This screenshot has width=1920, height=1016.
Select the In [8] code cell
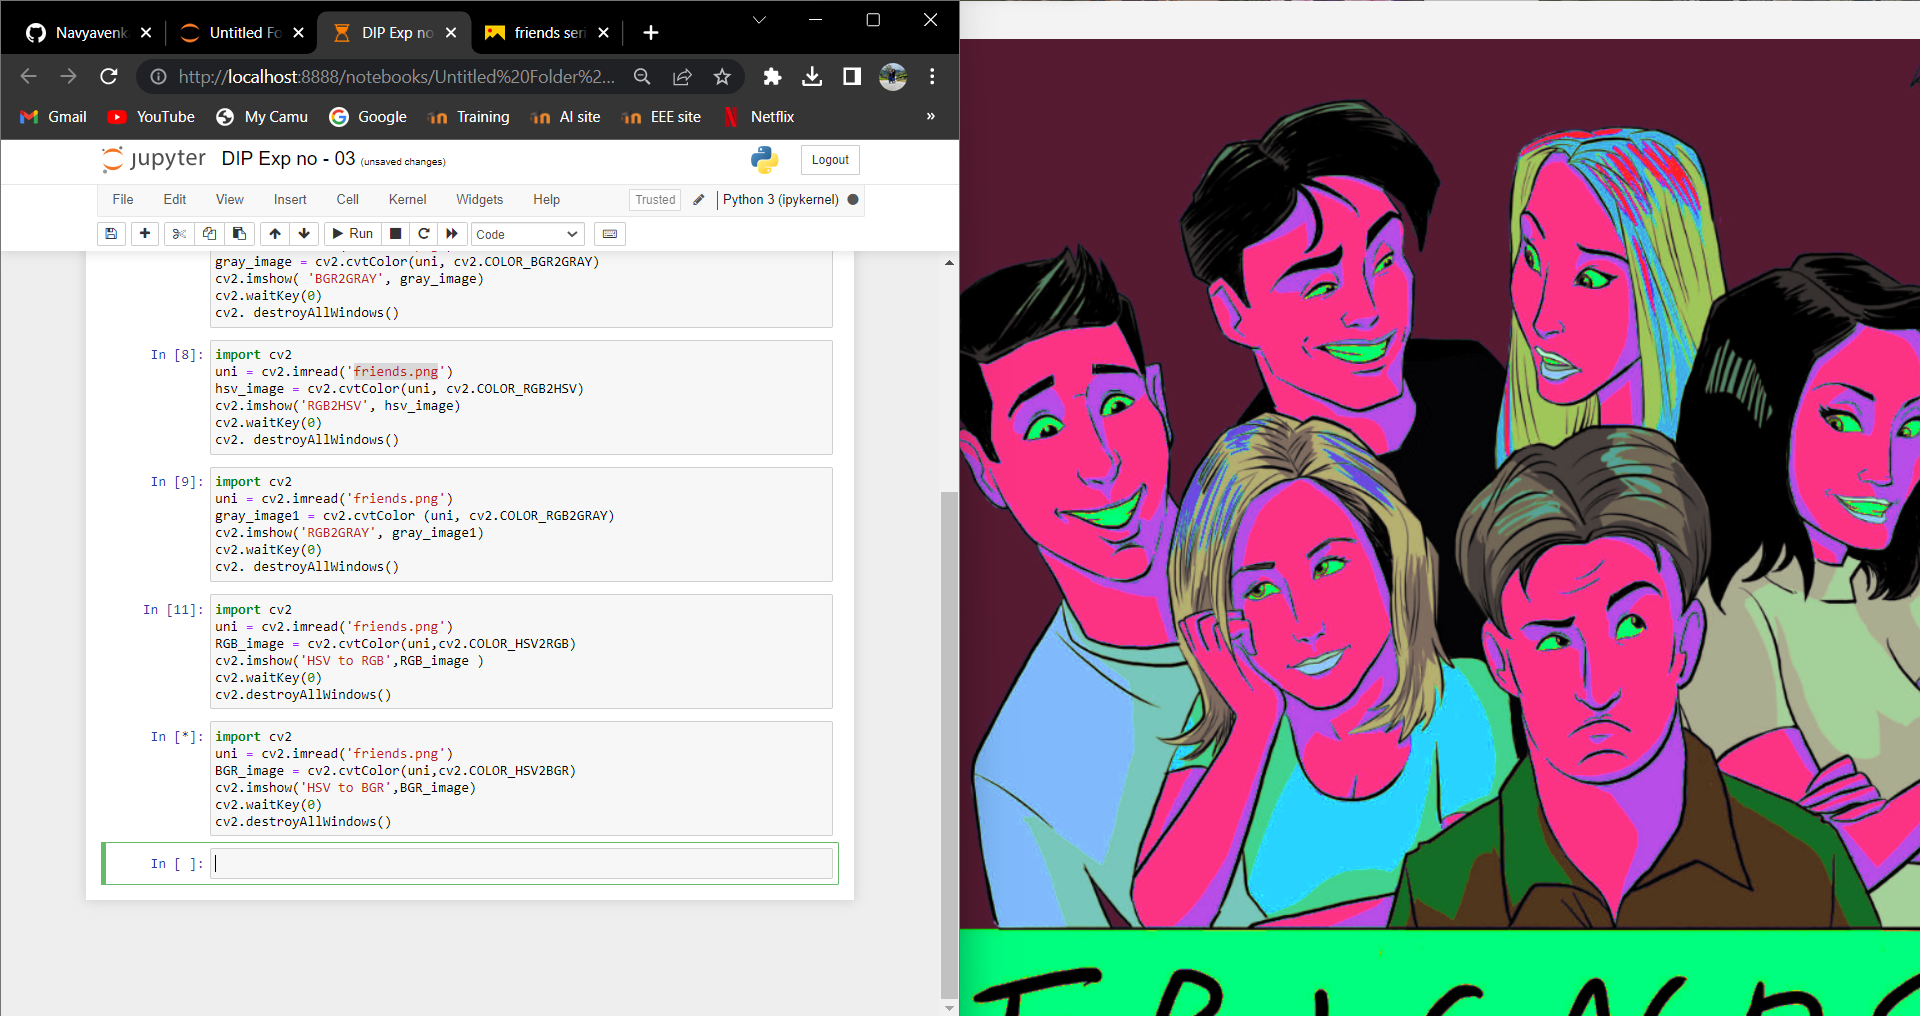tap(521, 397)
